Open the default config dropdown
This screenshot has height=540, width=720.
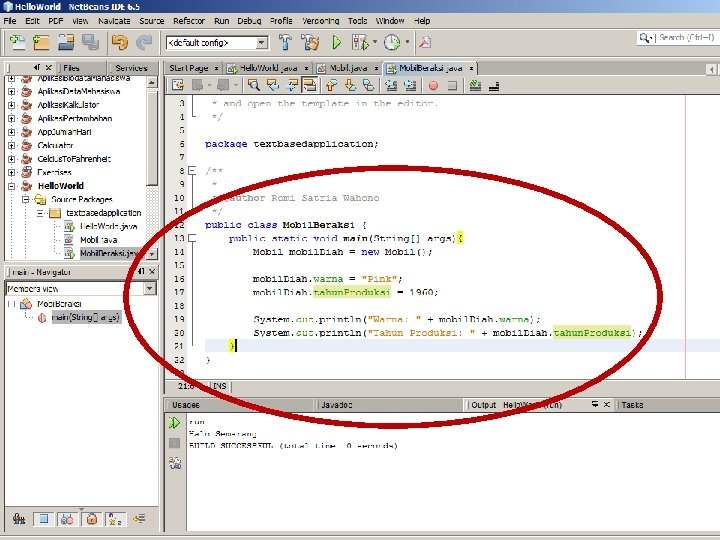(x=262, y=43)
